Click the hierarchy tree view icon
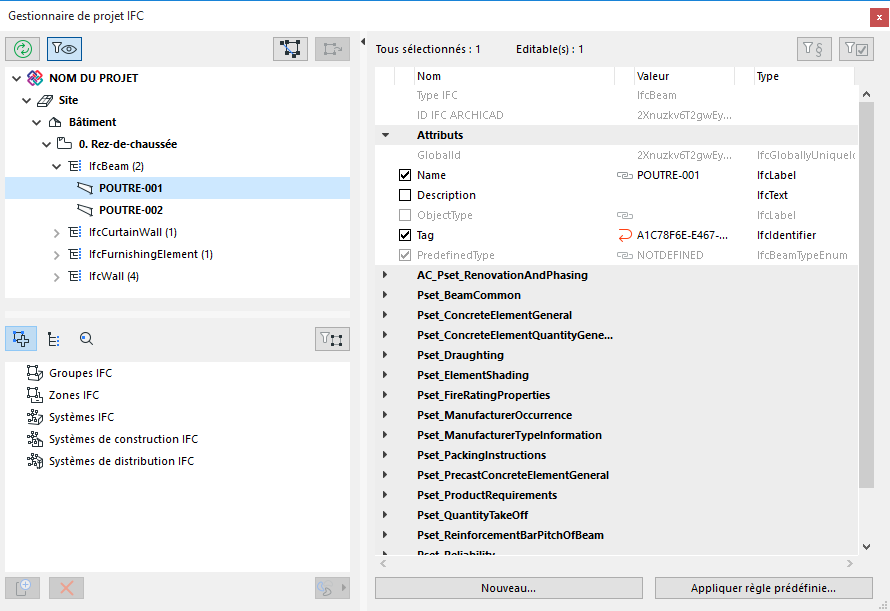This screenshot has width=890, height=611. (54, 339)
